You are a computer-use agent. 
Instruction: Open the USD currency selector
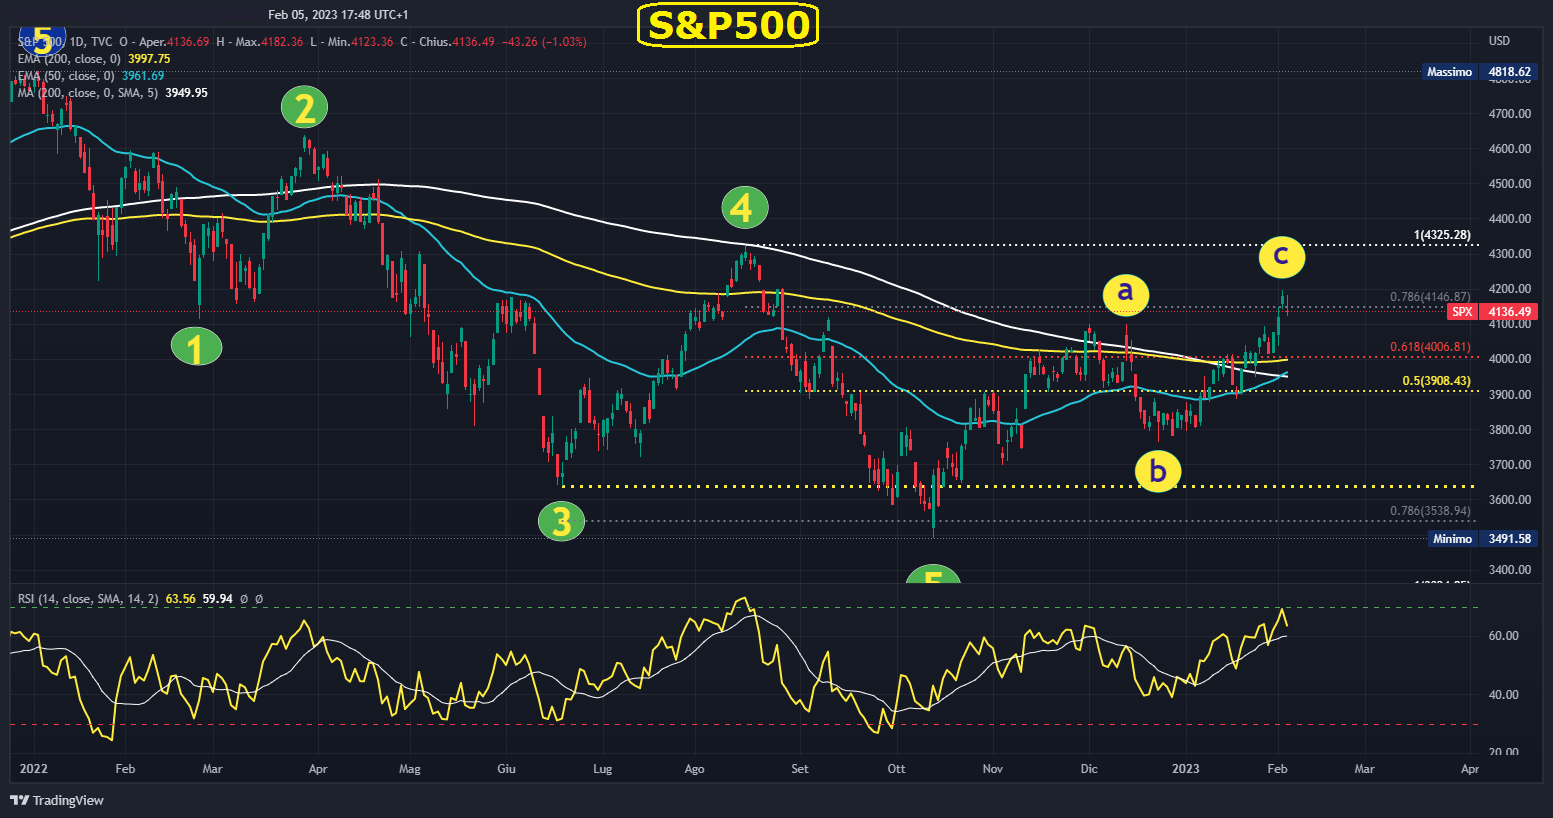point(1499,41)
